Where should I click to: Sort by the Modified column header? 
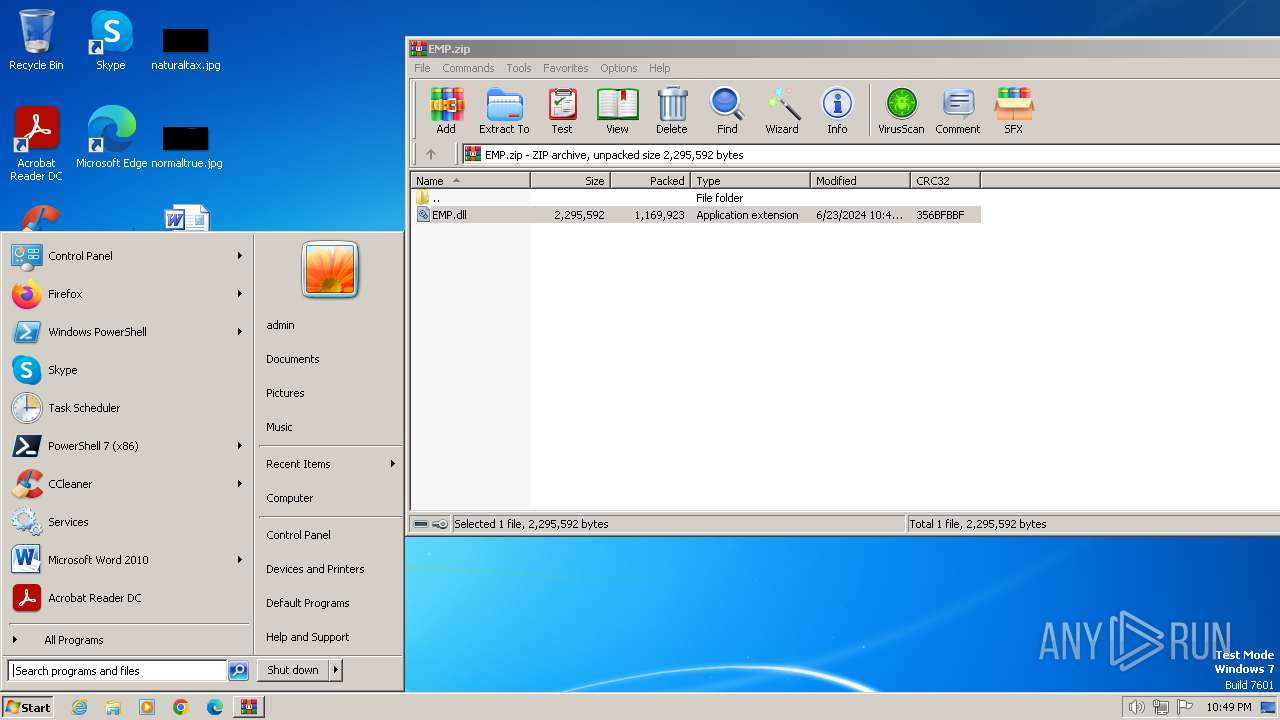point(860,181)
